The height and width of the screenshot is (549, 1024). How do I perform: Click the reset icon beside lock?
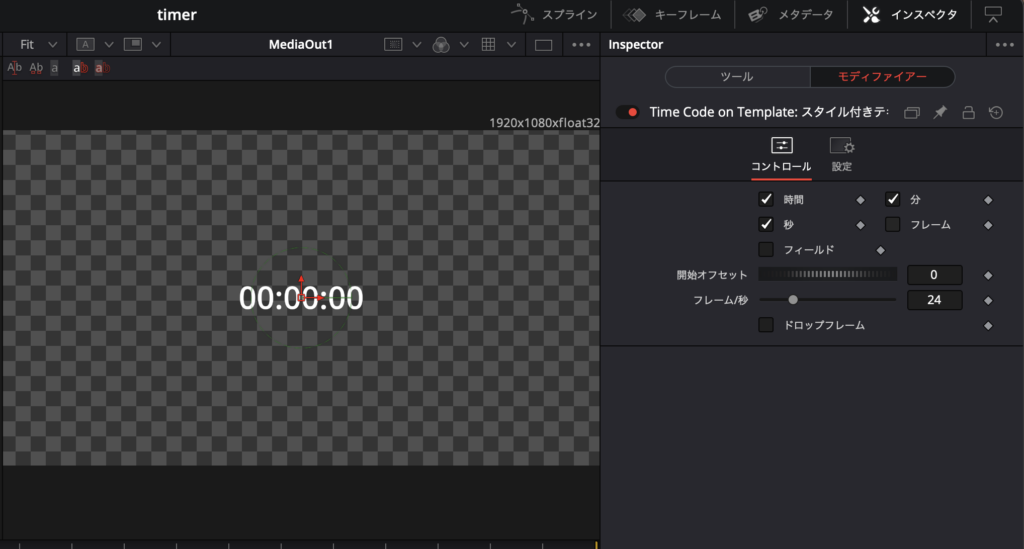[996, 113]
